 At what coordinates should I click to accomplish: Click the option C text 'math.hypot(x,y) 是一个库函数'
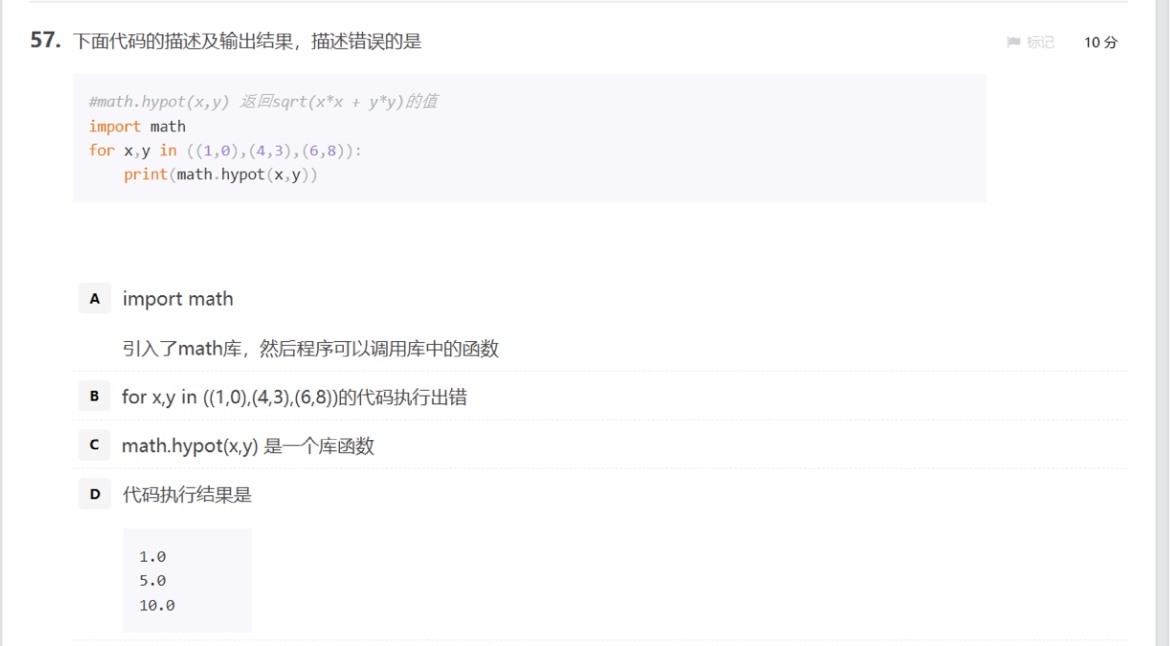(248, 446)
